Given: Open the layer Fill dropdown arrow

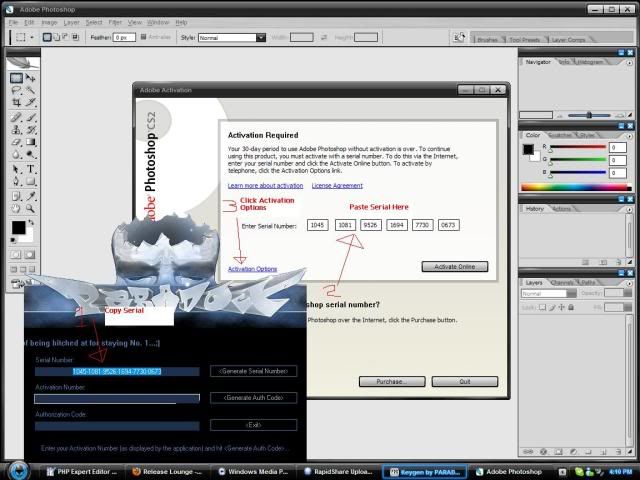Looking at the screenshot, I should [x=628, y=307].
